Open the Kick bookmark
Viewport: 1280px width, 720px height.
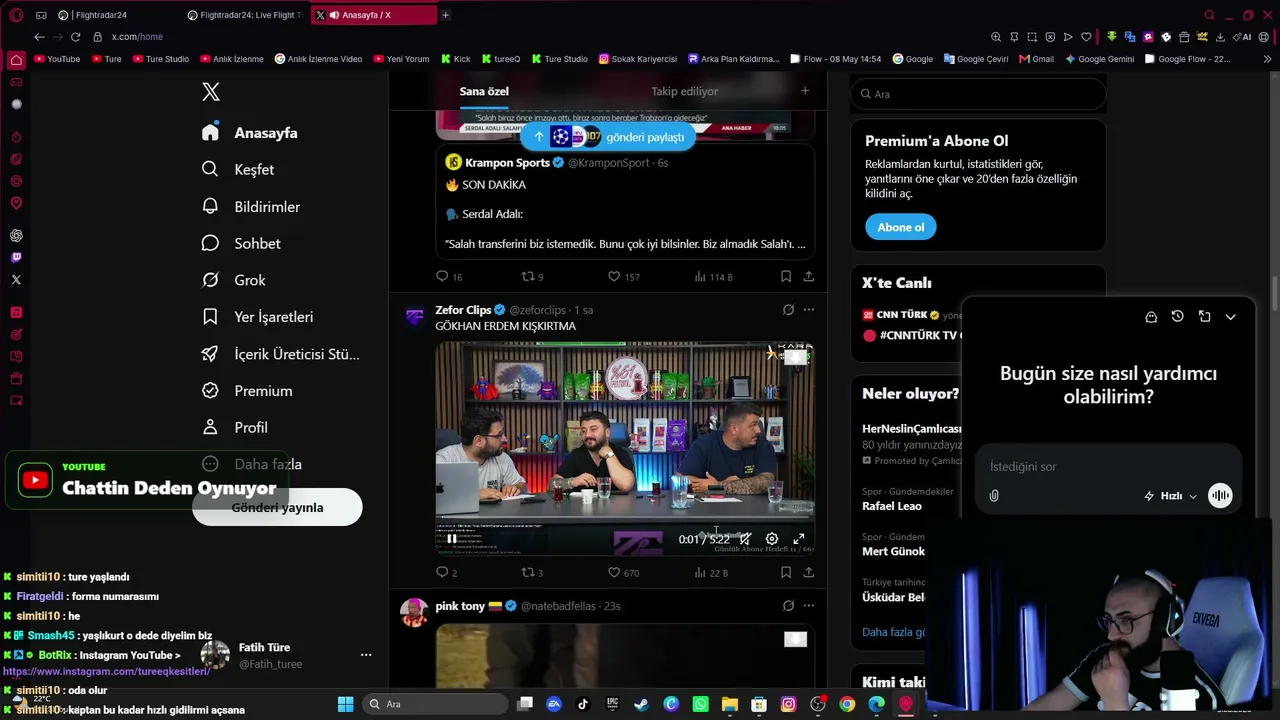coord(455,59)
